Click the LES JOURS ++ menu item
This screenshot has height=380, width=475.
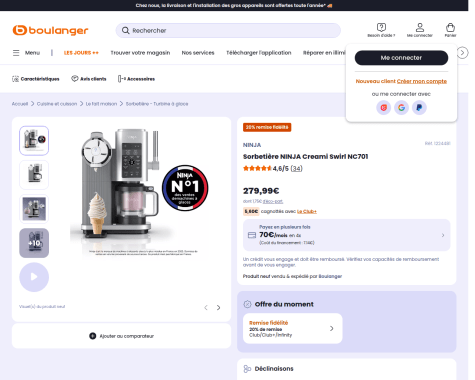click(x=81, y=53)
